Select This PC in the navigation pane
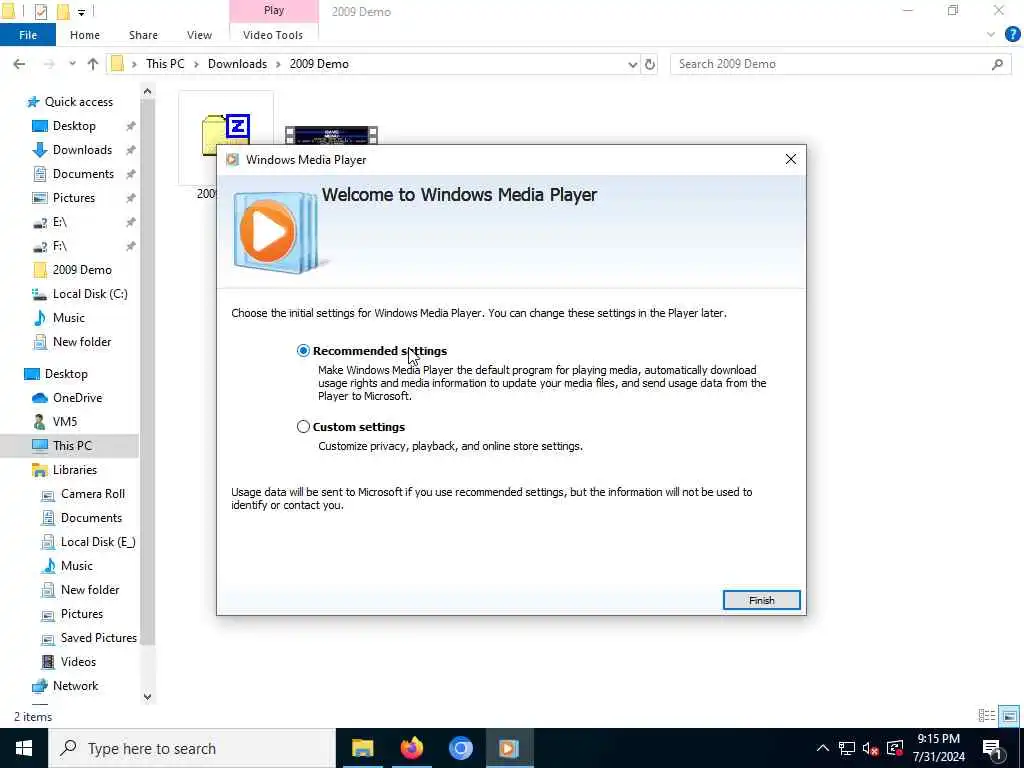The height and width of the screenshot is (768, 1024). point(72,445)
